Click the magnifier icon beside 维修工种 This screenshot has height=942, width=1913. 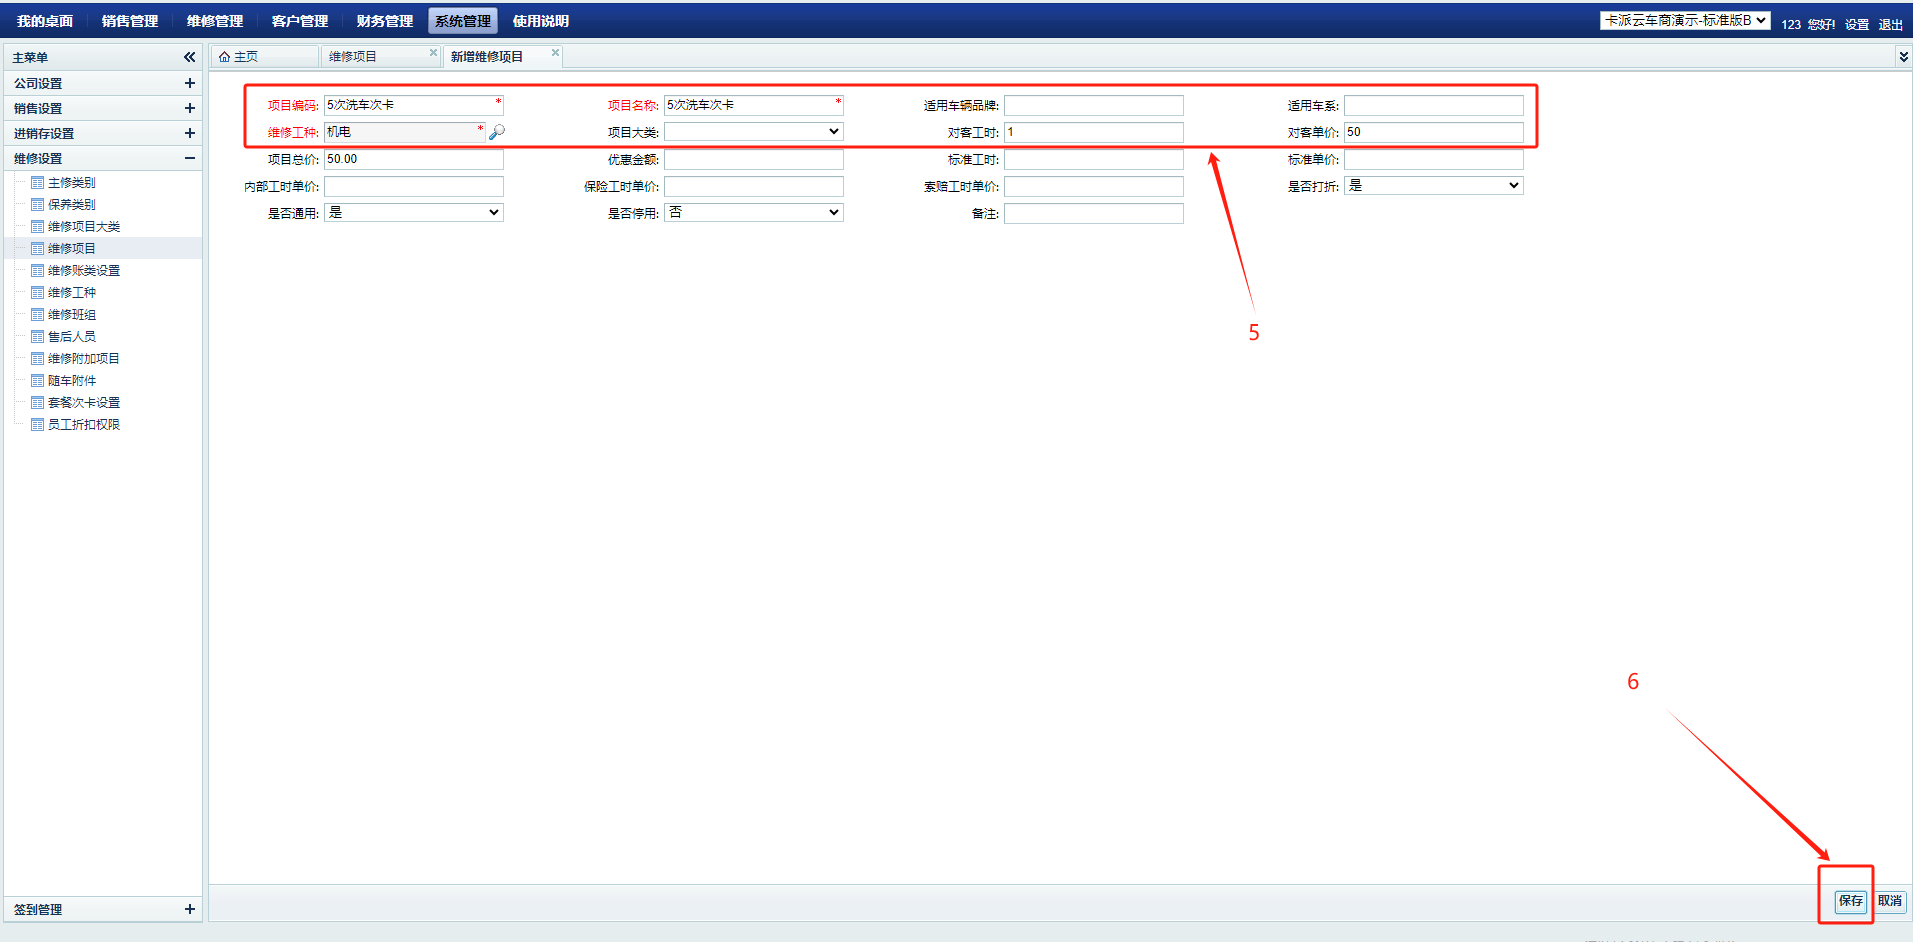tap(497, 132)
